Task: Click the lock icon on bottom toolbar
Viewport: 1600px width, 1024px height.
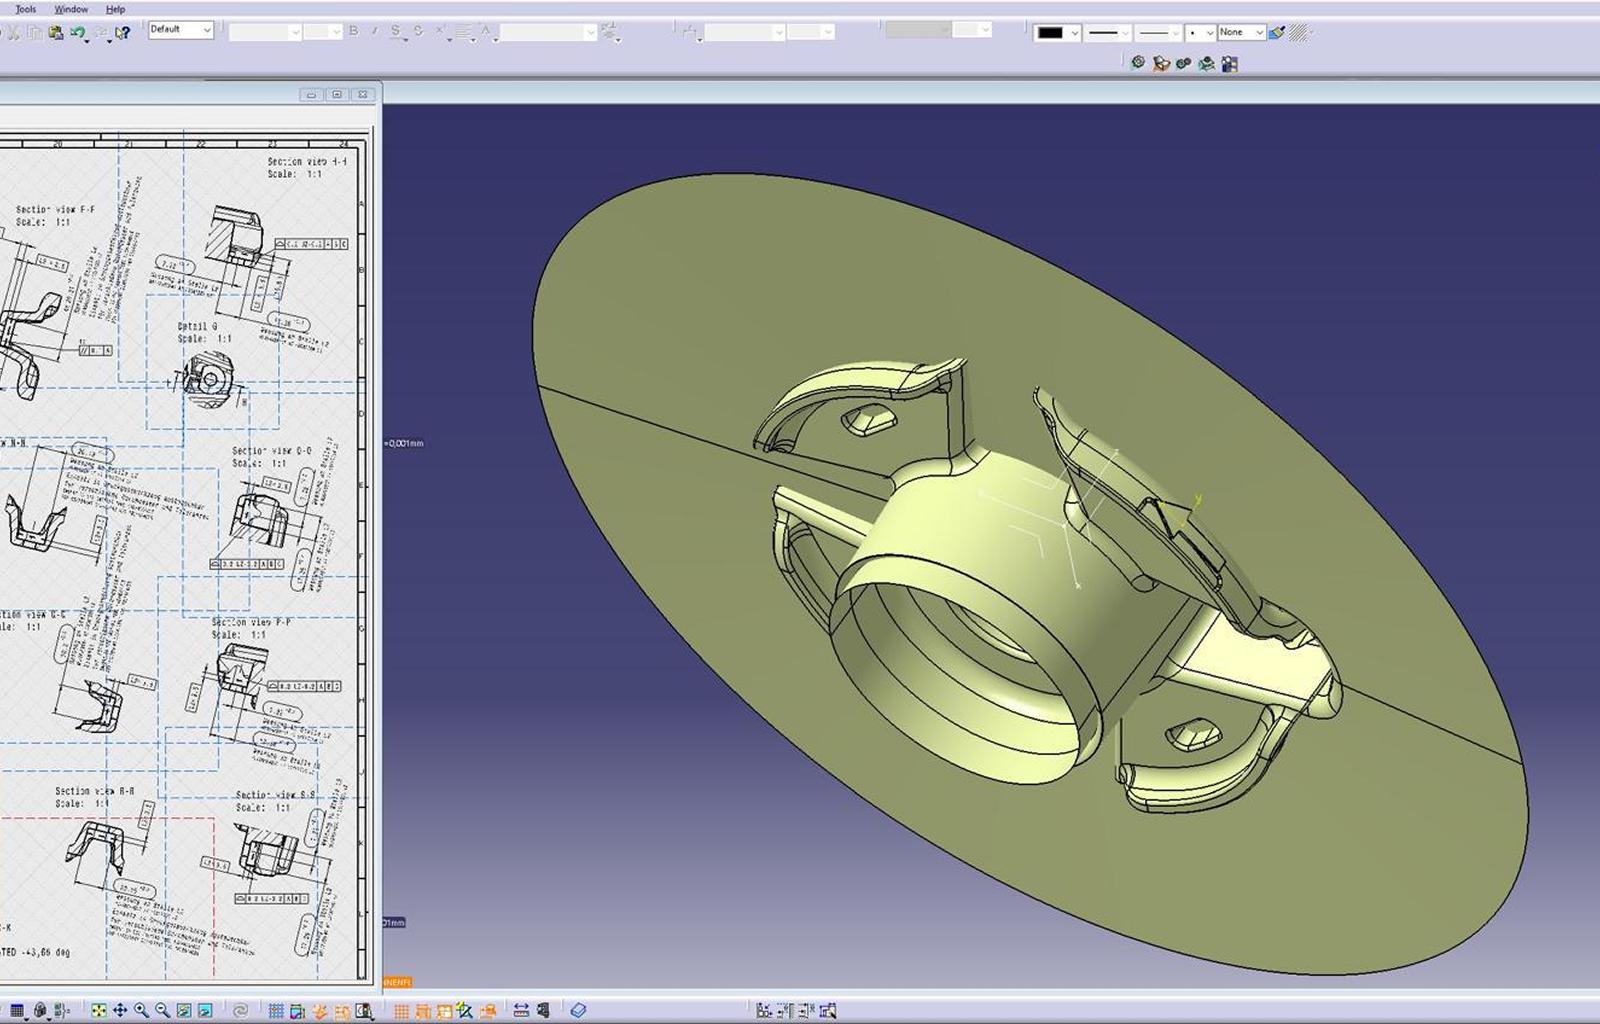Action: 40,1011
